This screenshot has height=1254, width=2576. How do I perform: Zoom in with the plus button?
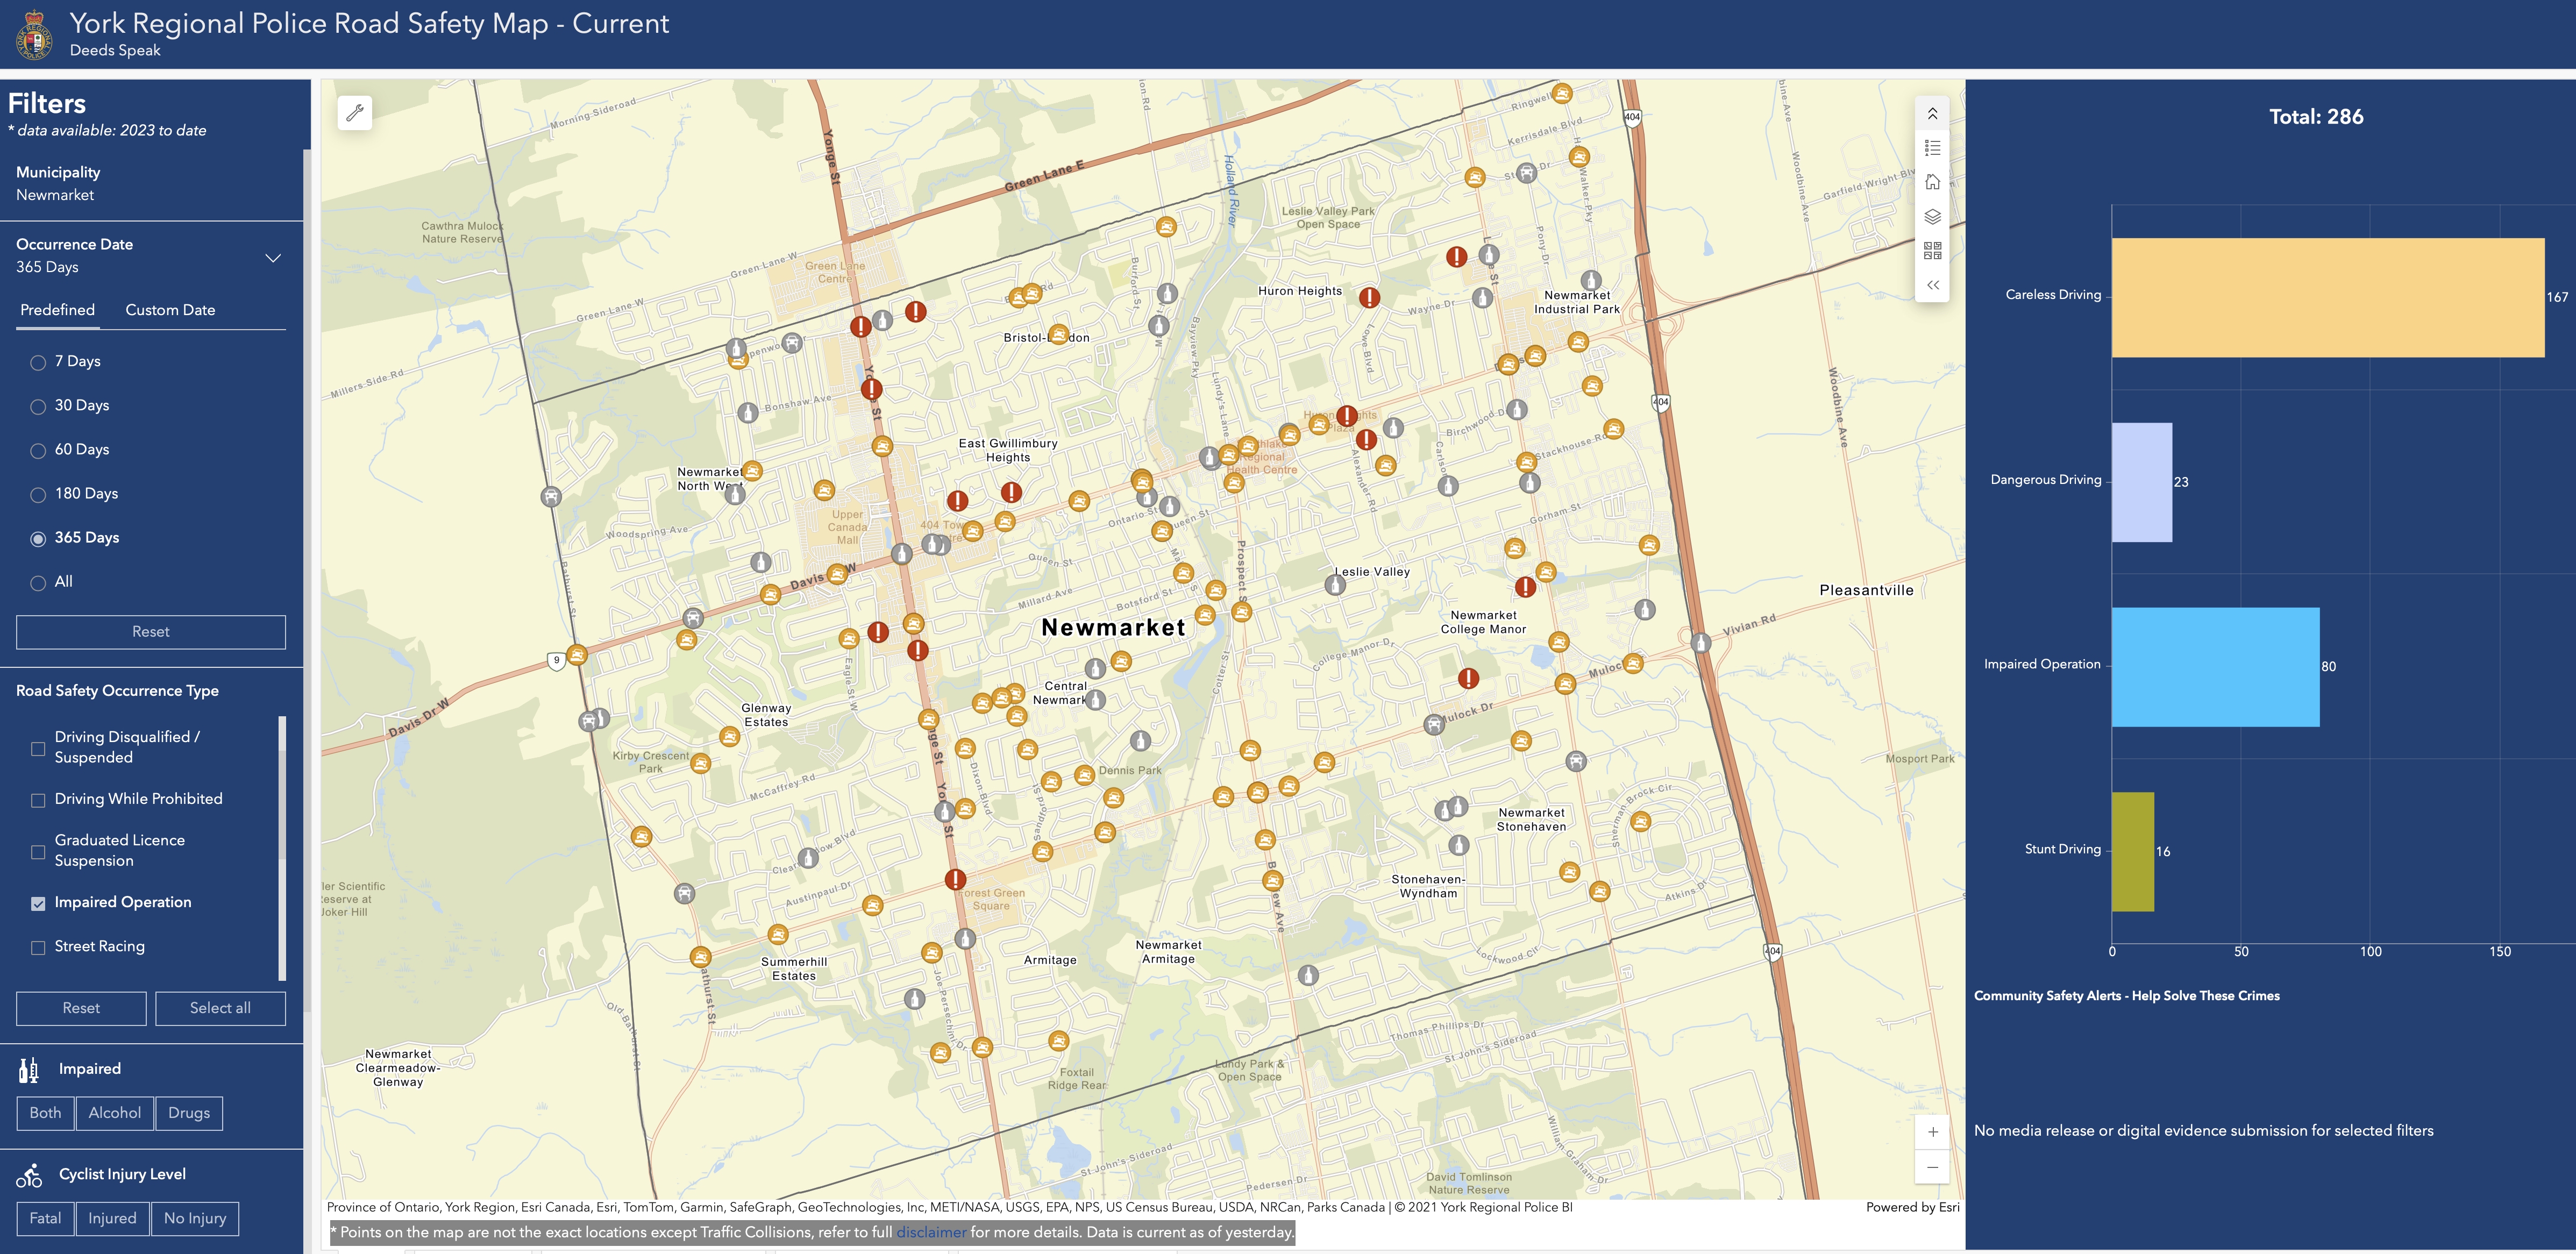(1932, 1132)
